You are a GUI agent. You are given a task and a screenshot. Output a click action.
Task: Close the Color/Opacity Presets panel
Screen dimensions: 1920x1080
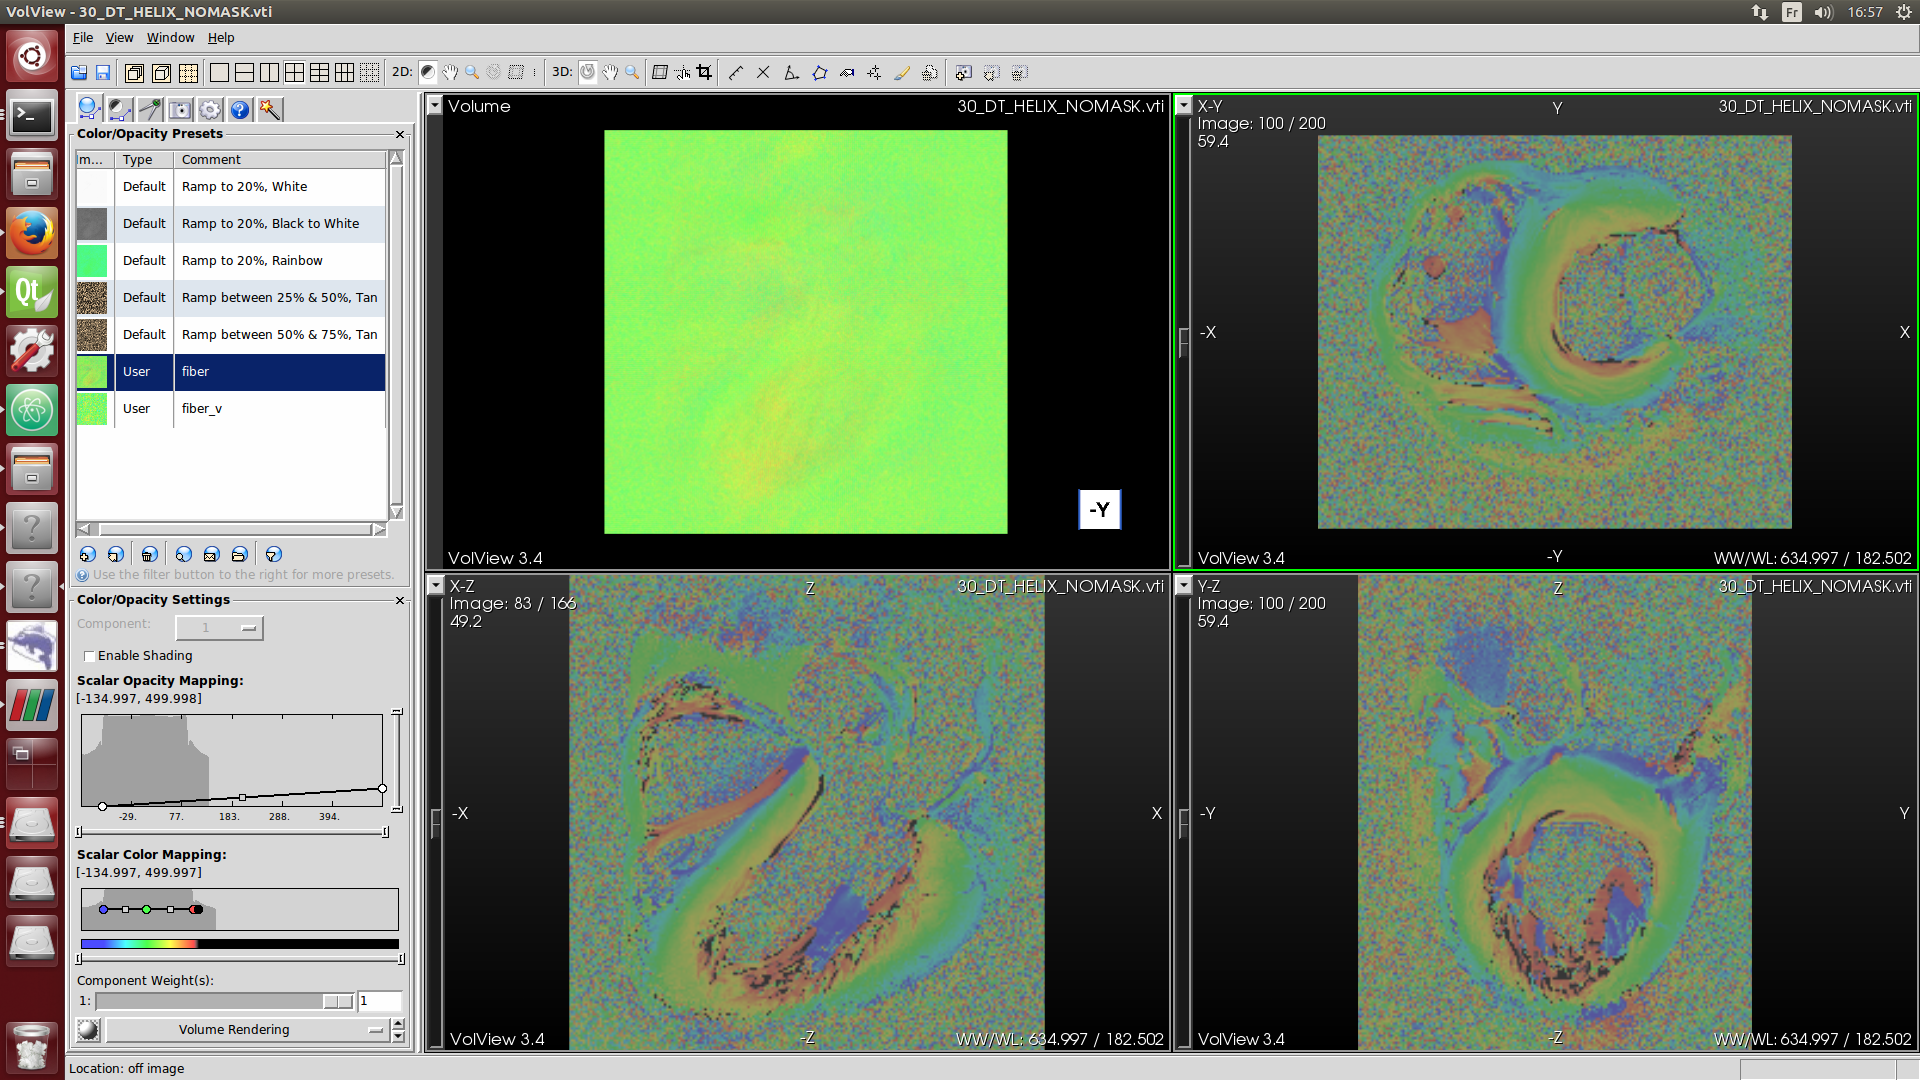(x=400, y=134)
